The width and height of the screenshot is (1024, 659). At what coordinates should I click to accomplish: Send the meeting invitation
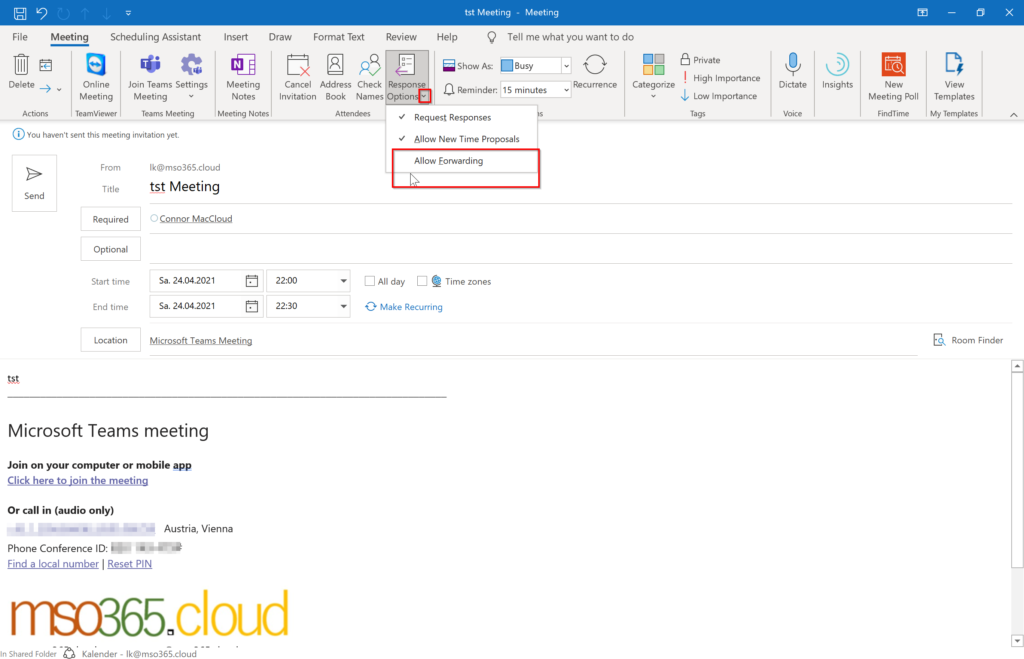(x=34, y=184)
